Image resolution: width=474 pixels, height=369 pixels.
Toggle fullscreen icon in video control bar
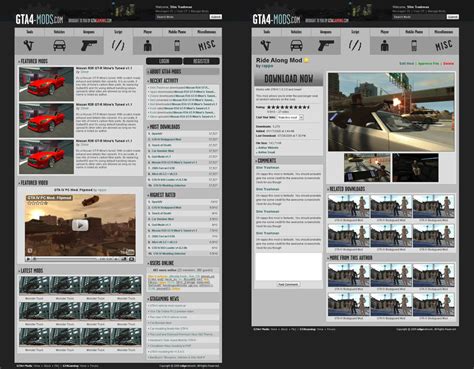(132, 259)
